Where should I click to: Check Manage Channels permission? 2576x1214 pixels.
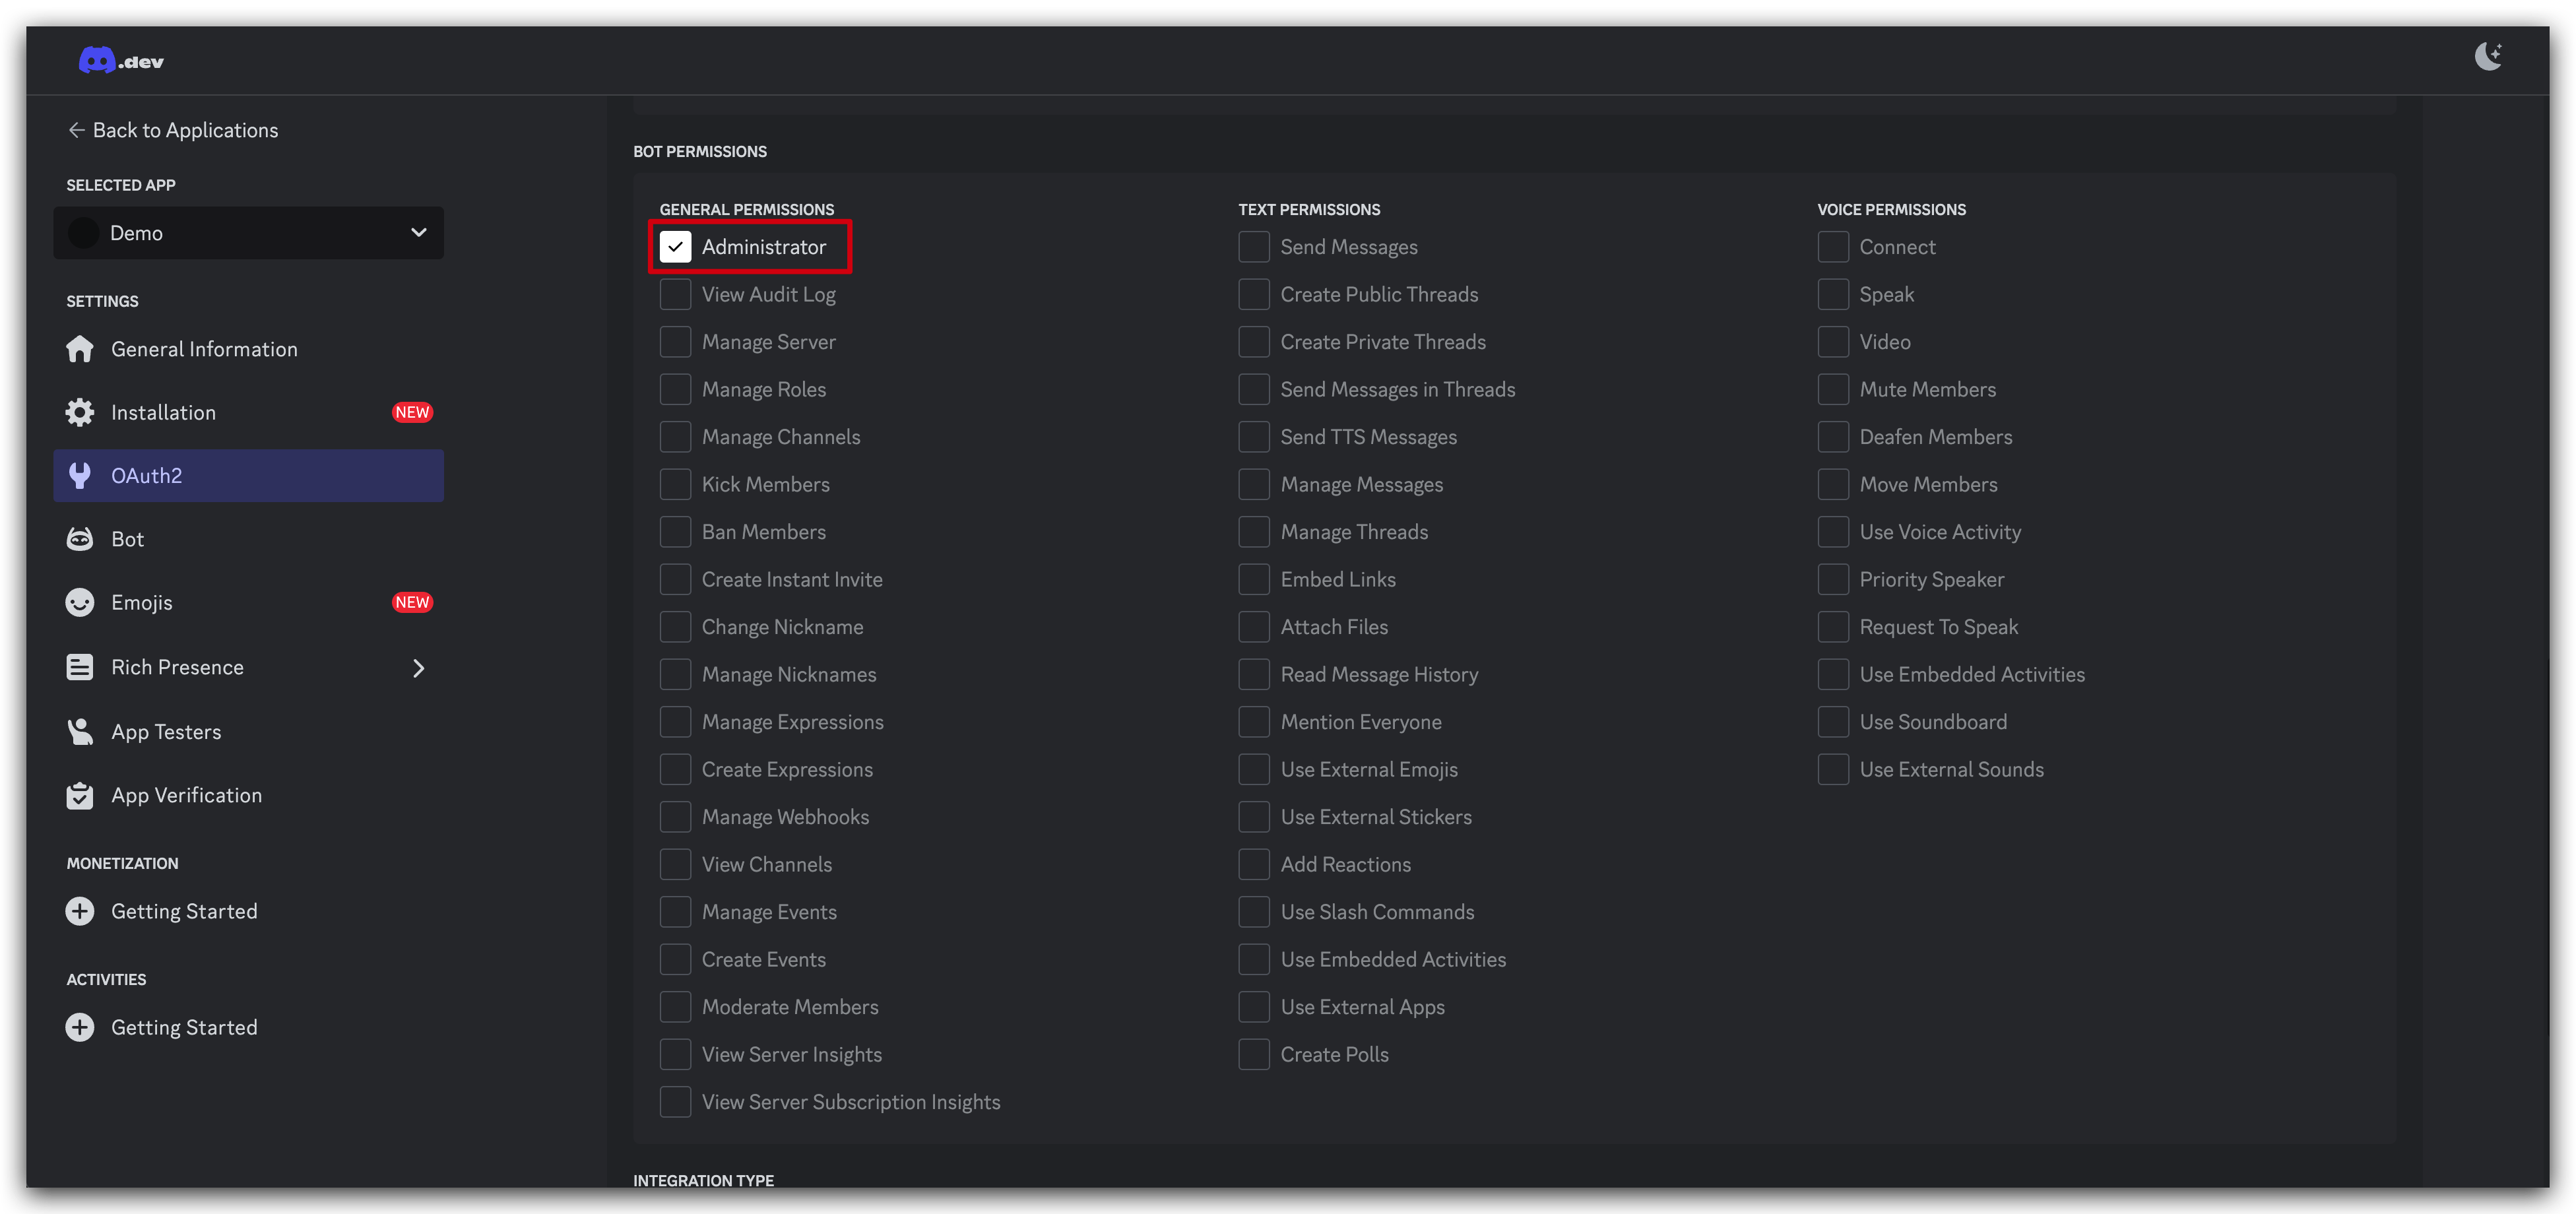676,437
